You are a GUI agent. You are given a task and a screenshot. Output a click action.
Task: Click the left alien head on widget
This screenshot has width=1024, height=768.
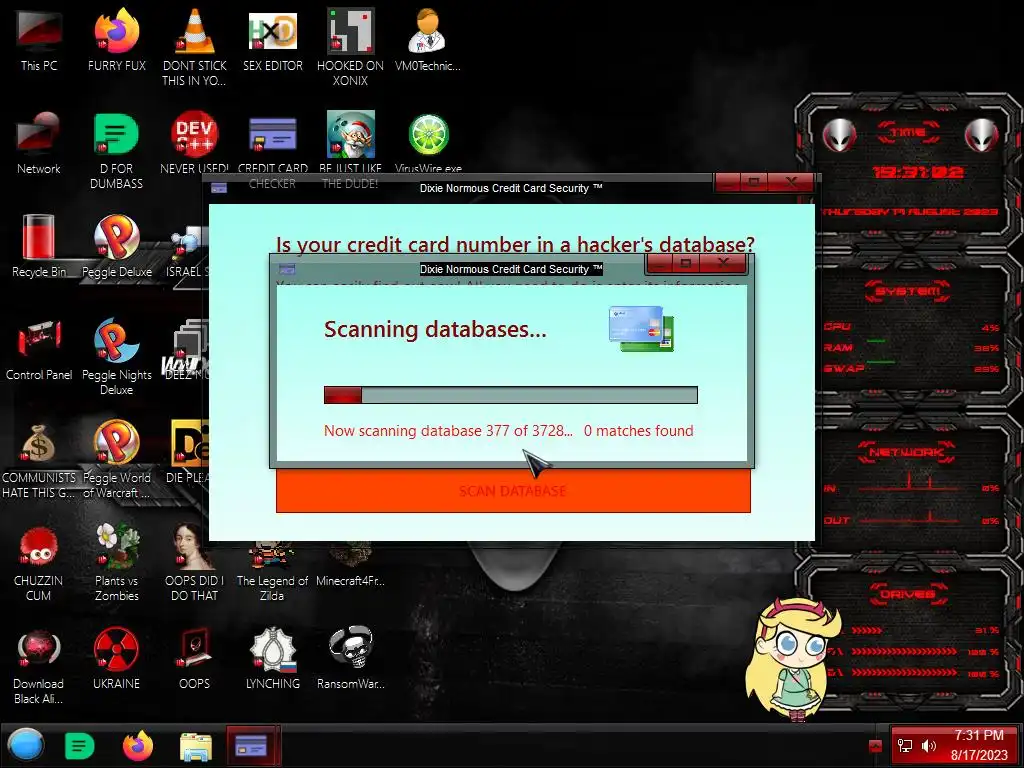coord(839,136)
